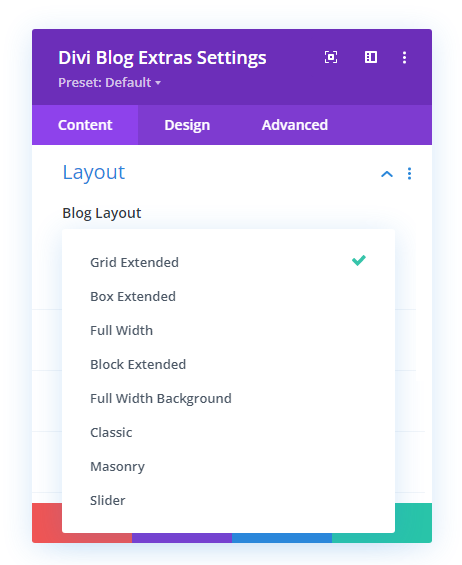462x565 pixels.
Task: Click the snap modal to sidebar icon
Action: (370, 57)
